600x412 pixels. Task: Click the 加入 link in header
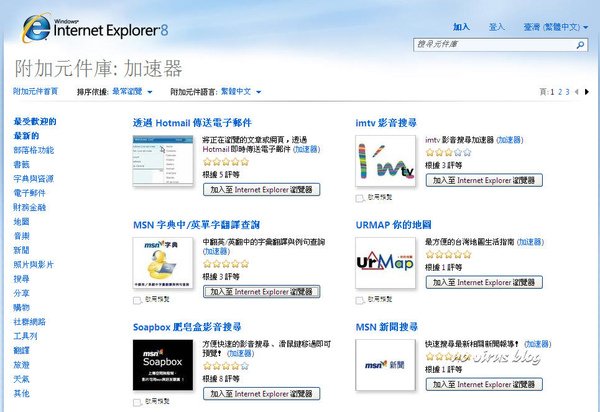[x=461, y=27]
